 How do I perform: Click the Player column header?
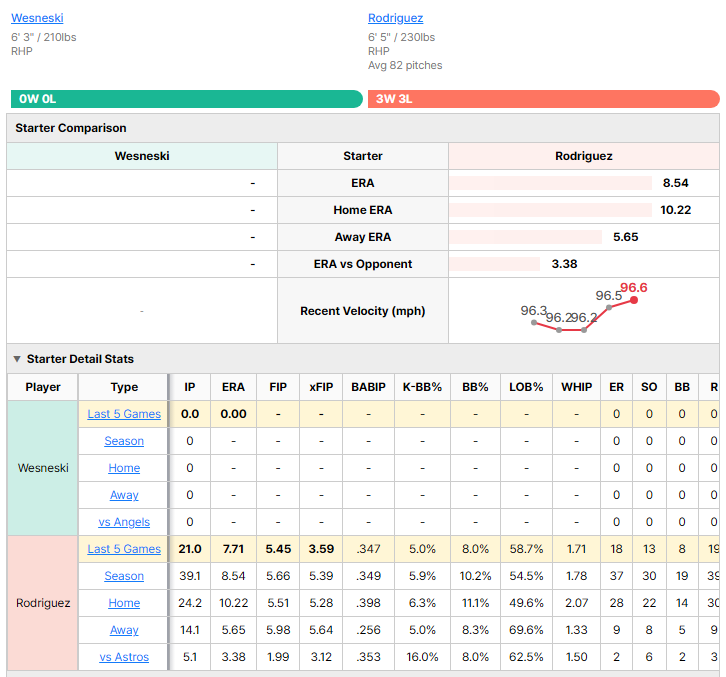pos(43,387)
